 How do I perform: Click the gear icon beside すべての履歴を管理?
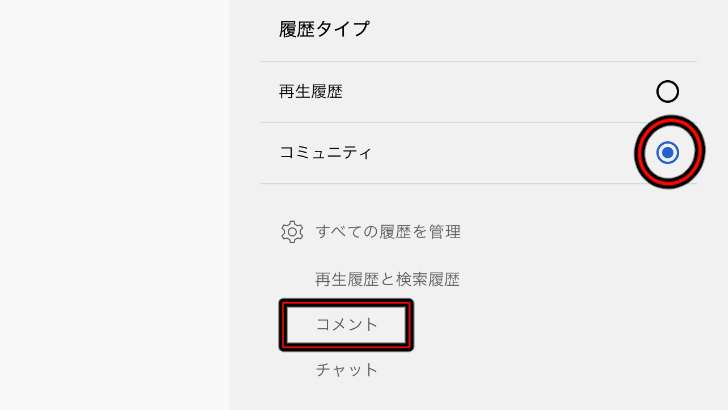[x=292, y=232]
